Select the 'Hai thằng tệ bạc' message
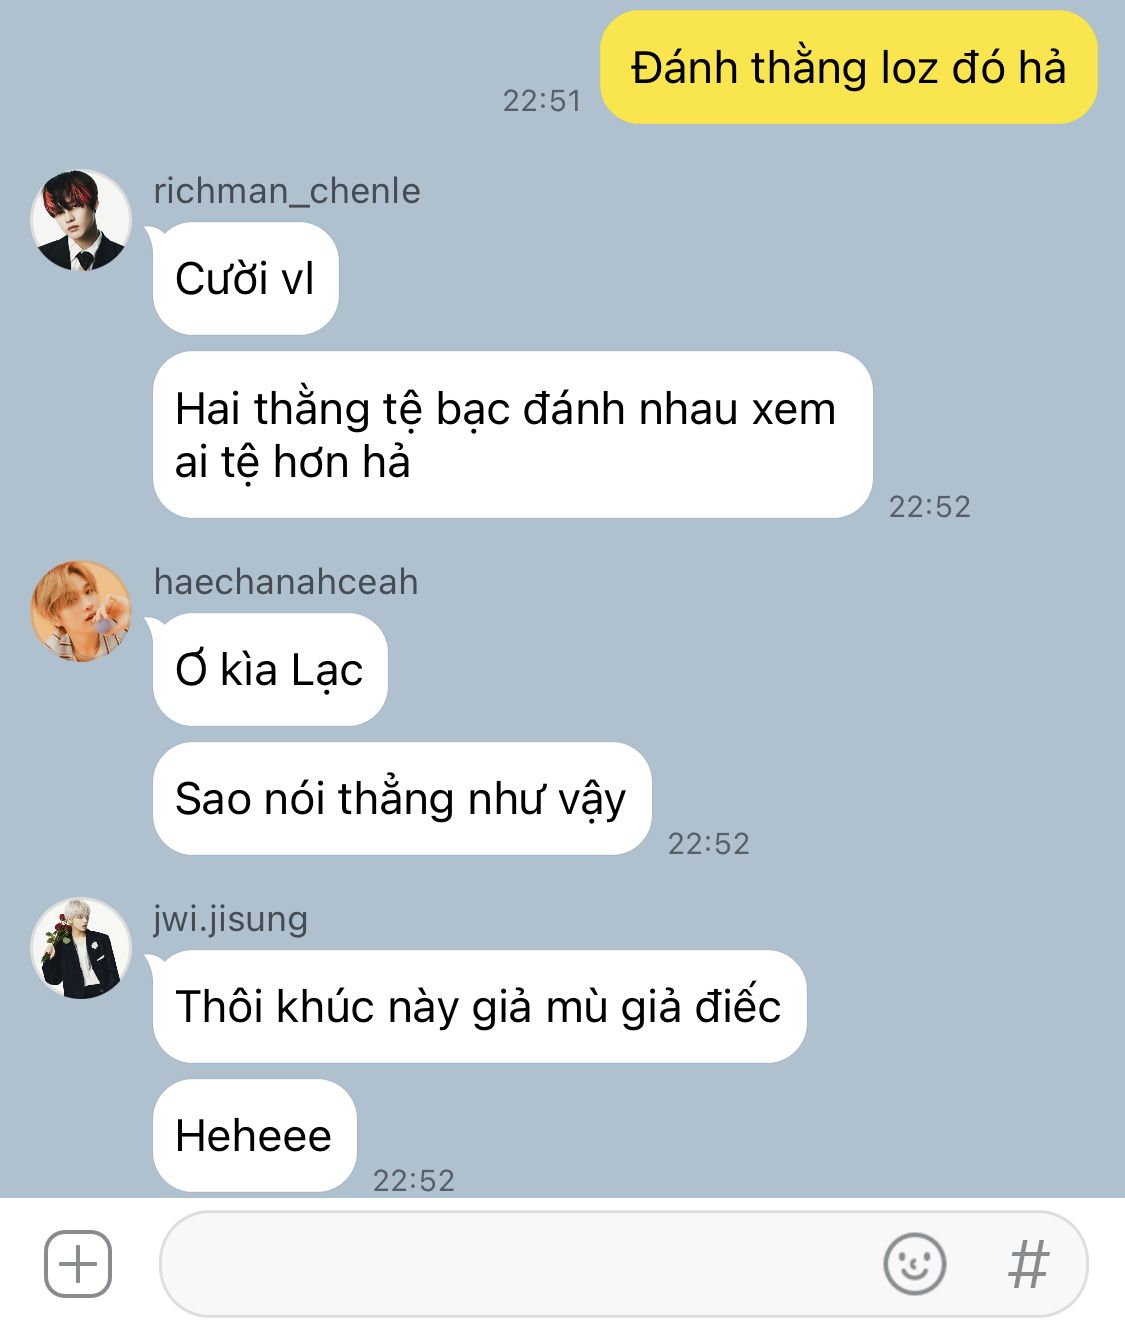 (x=512, y=435)
